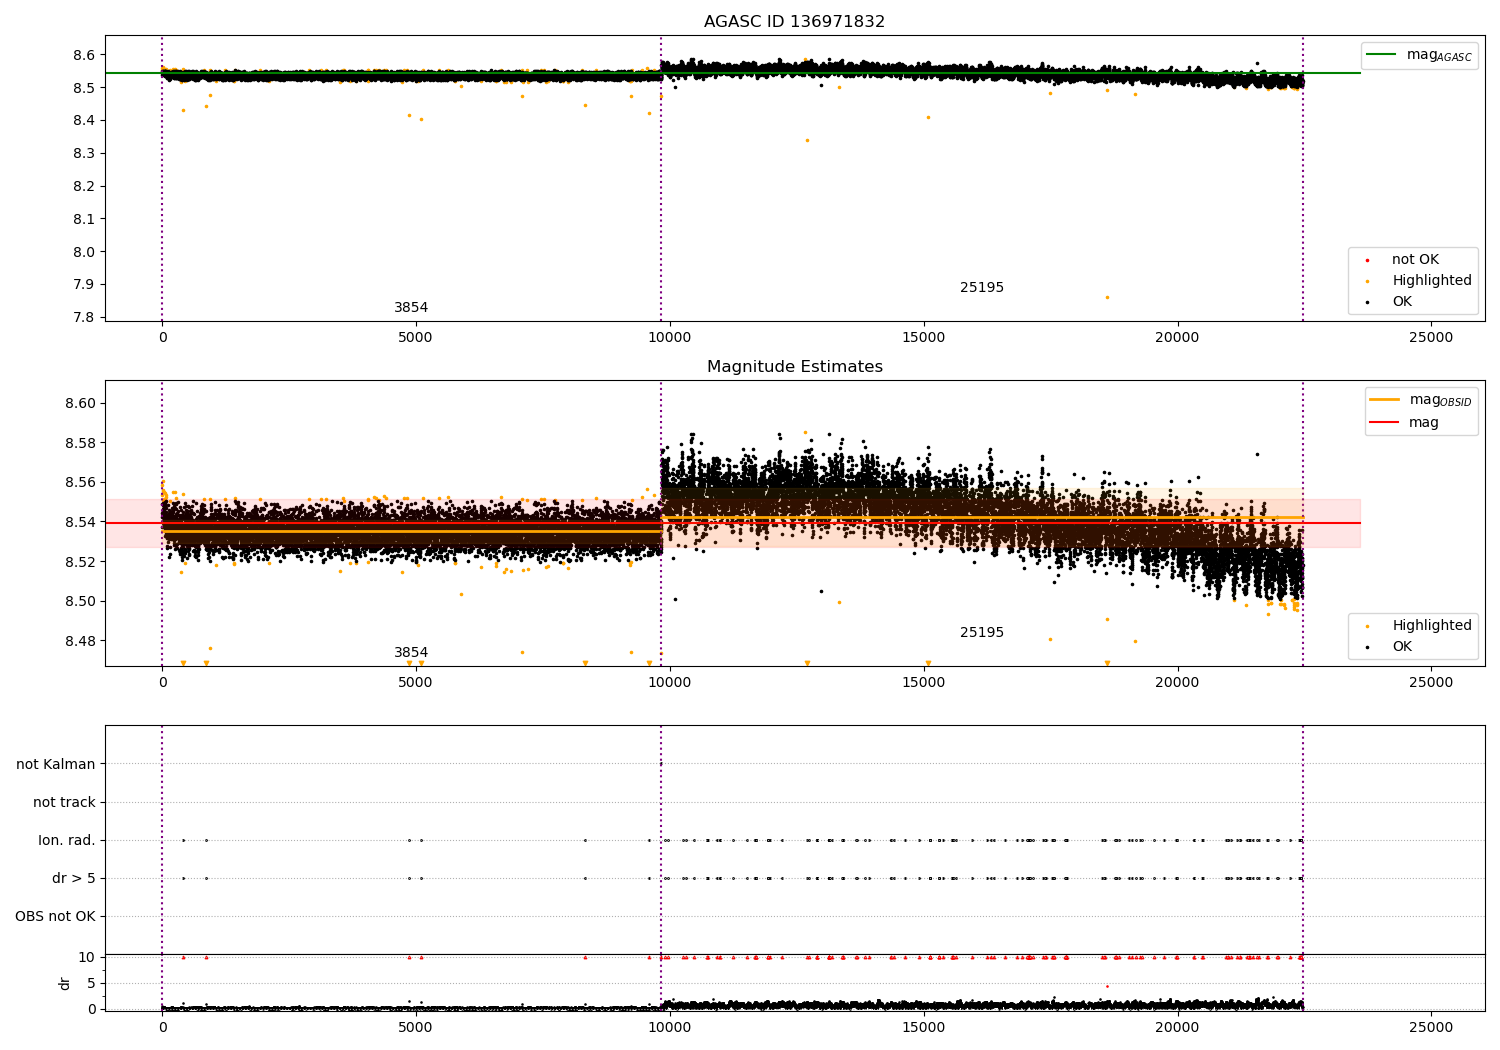Click the red 'mag' legend entry

tap(1405, 422)
